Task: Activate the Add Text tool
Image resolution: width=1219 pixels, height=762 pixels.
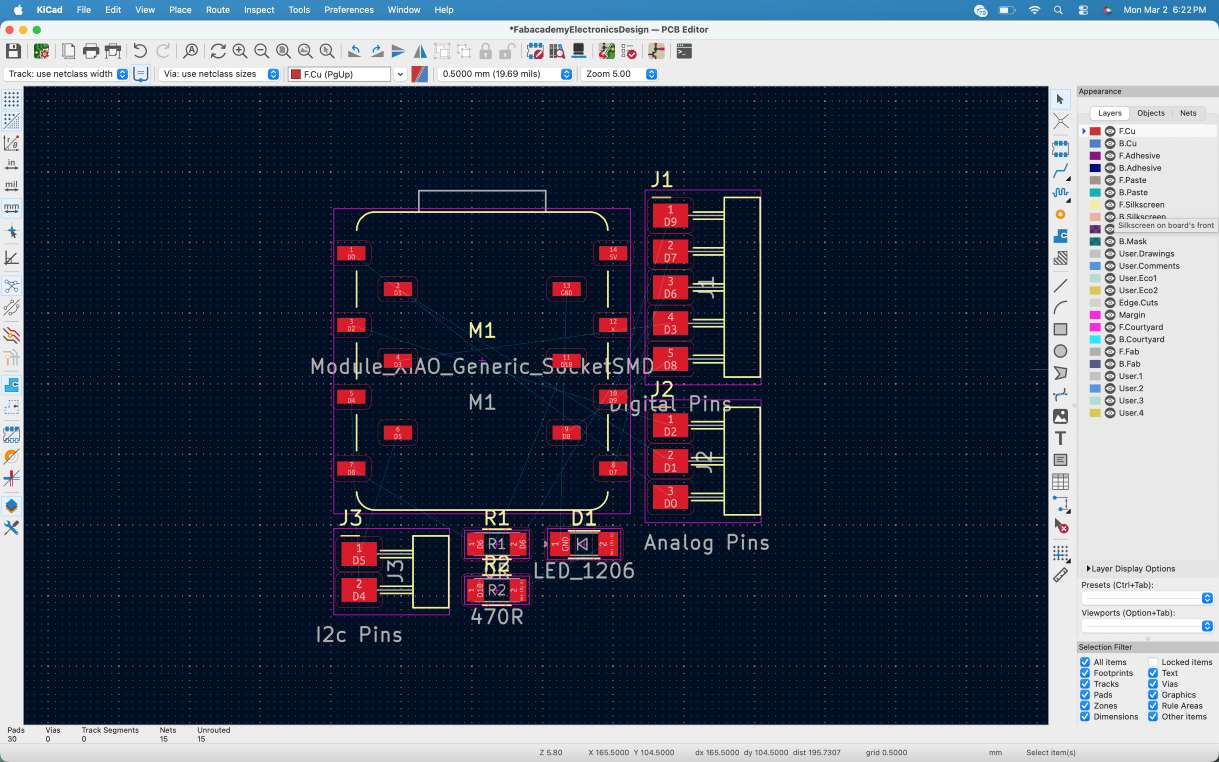Action: click(x=1060, y=438)
